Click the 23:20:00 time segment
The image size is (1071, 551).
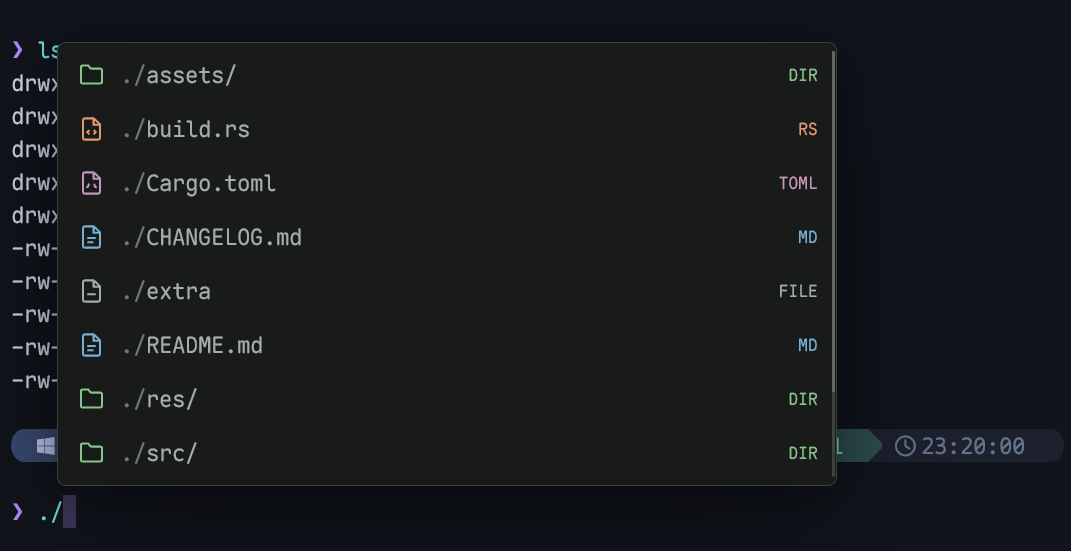pos(973,447)
